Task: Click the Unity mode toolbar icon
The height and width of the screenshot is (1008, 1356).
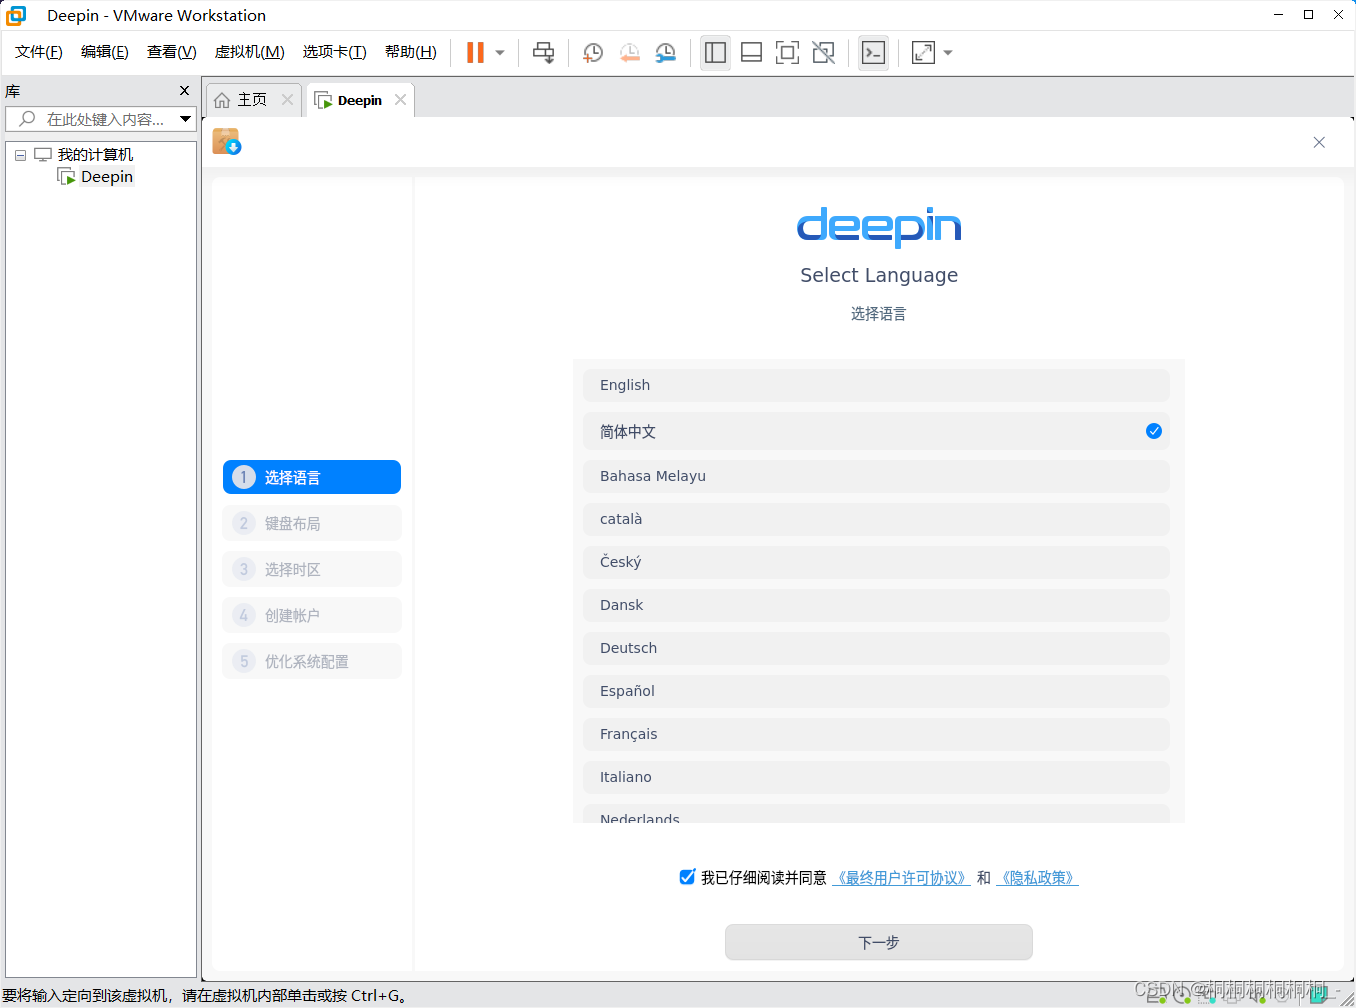Action: coord(823,53)
